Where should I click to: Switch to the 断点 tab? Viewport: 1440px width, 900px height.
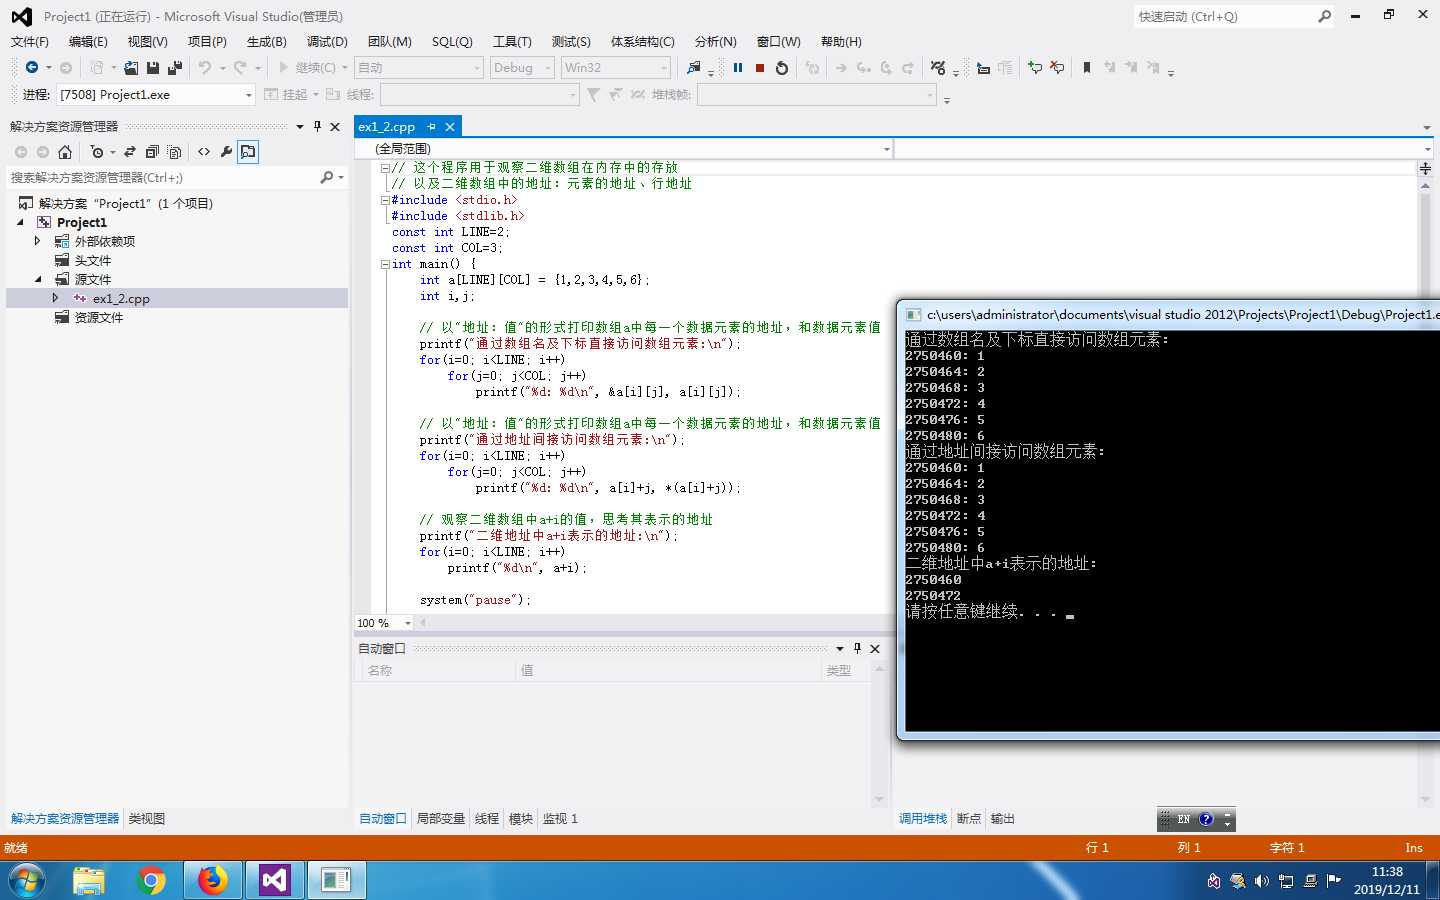pos(969,819)
